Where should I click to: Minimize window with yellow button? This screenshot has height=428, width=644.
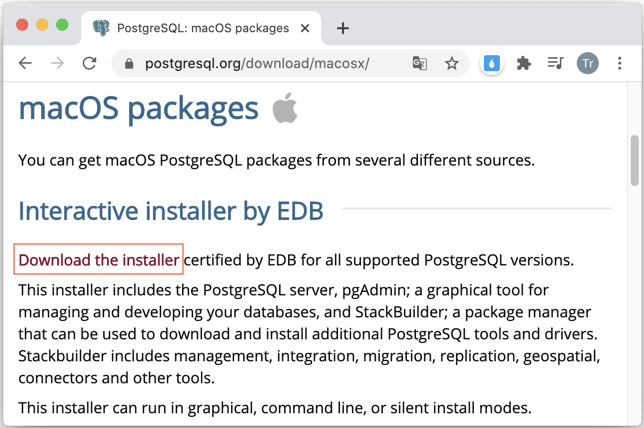(x=42, y=25)
